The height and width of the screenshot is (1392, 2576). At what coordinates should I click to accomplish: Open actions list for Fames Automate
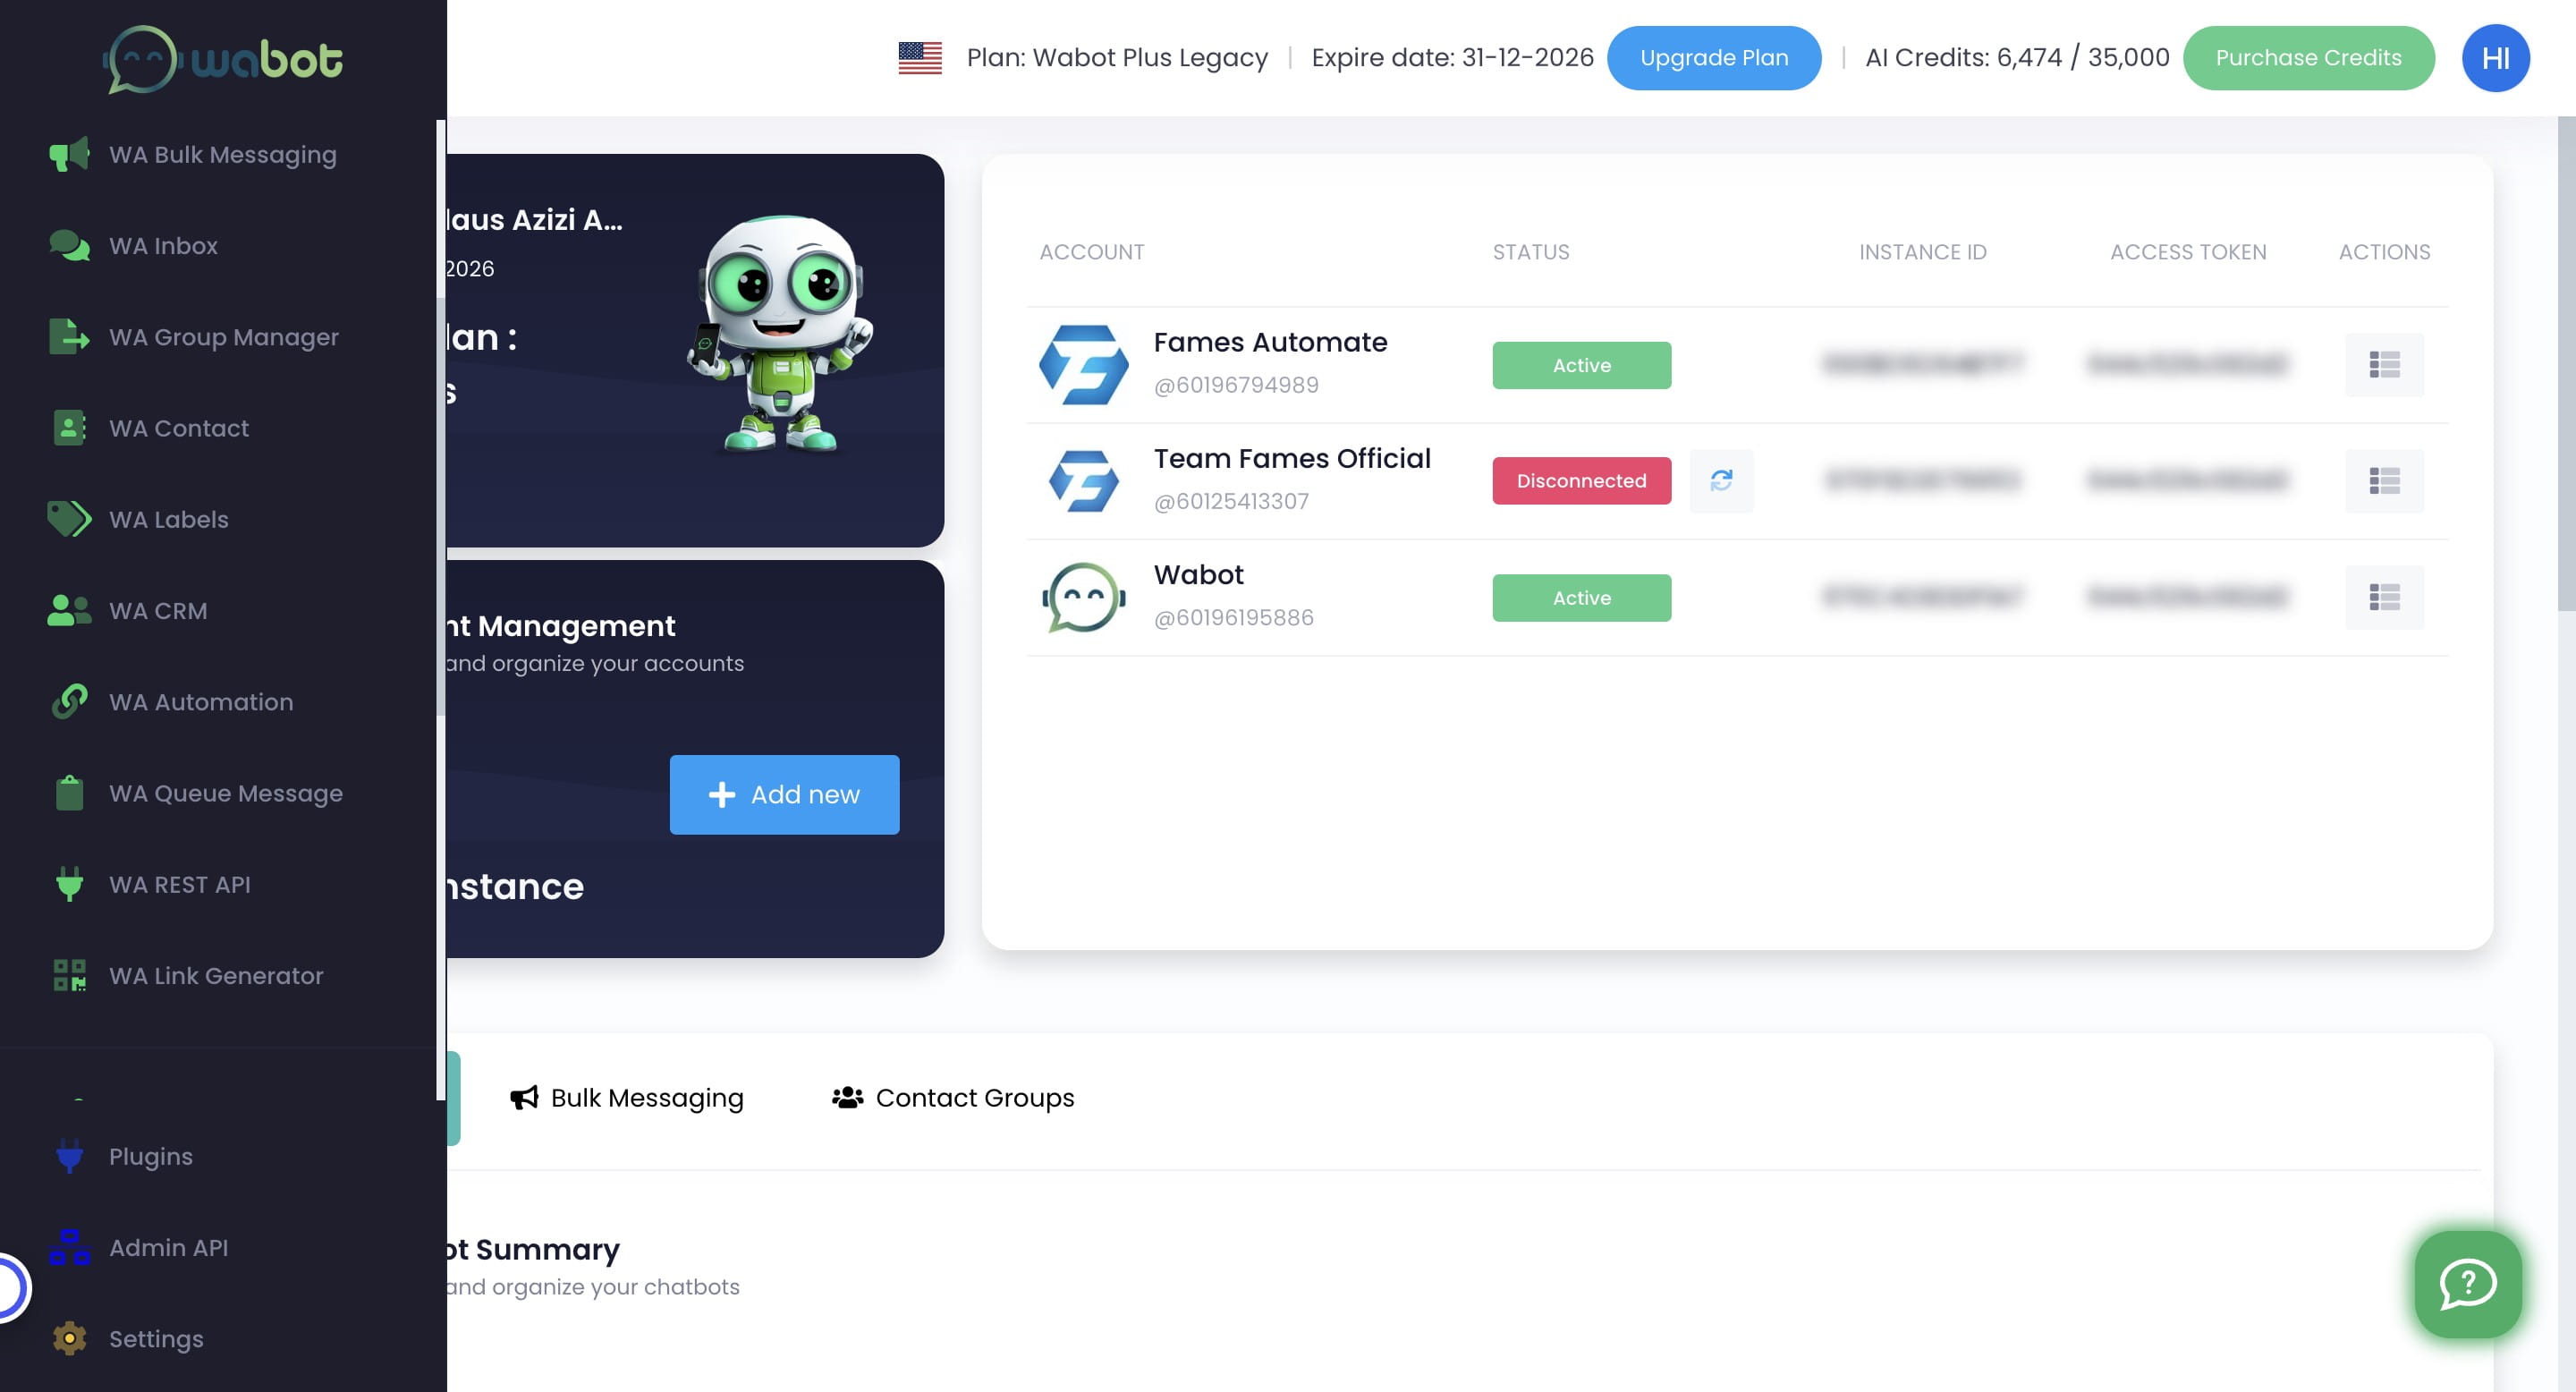coord(2383,365)
